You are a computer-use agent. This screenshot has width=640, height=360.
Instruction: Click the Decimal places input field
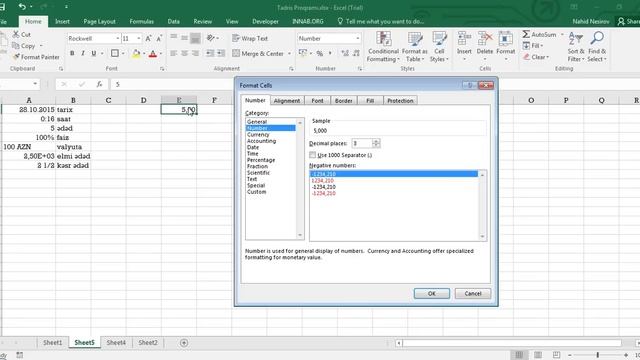(x=362, y=143)
